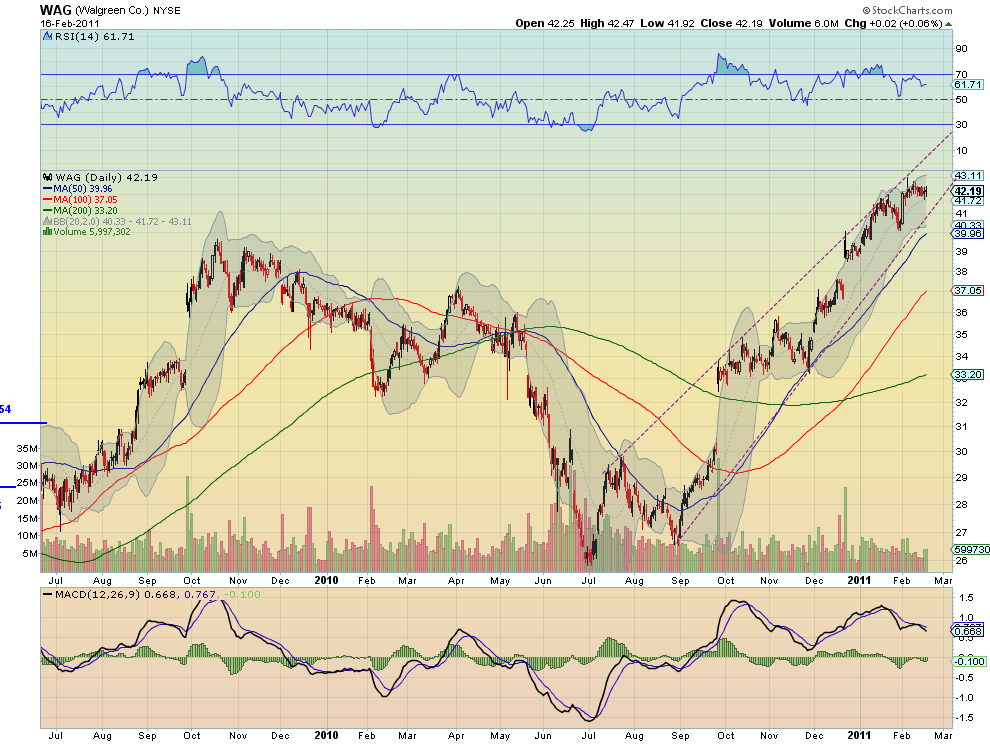Click the 2010 label on MACD time axis
The width and height of the screenshot is (990, 744).
(x=326, y=735)
